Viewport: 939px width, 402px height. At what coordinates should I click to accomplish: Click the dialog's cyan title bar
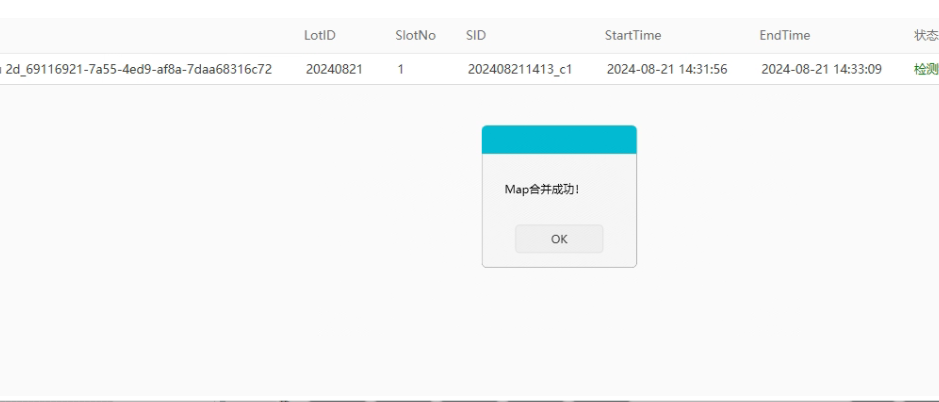(x=559, y=140)
